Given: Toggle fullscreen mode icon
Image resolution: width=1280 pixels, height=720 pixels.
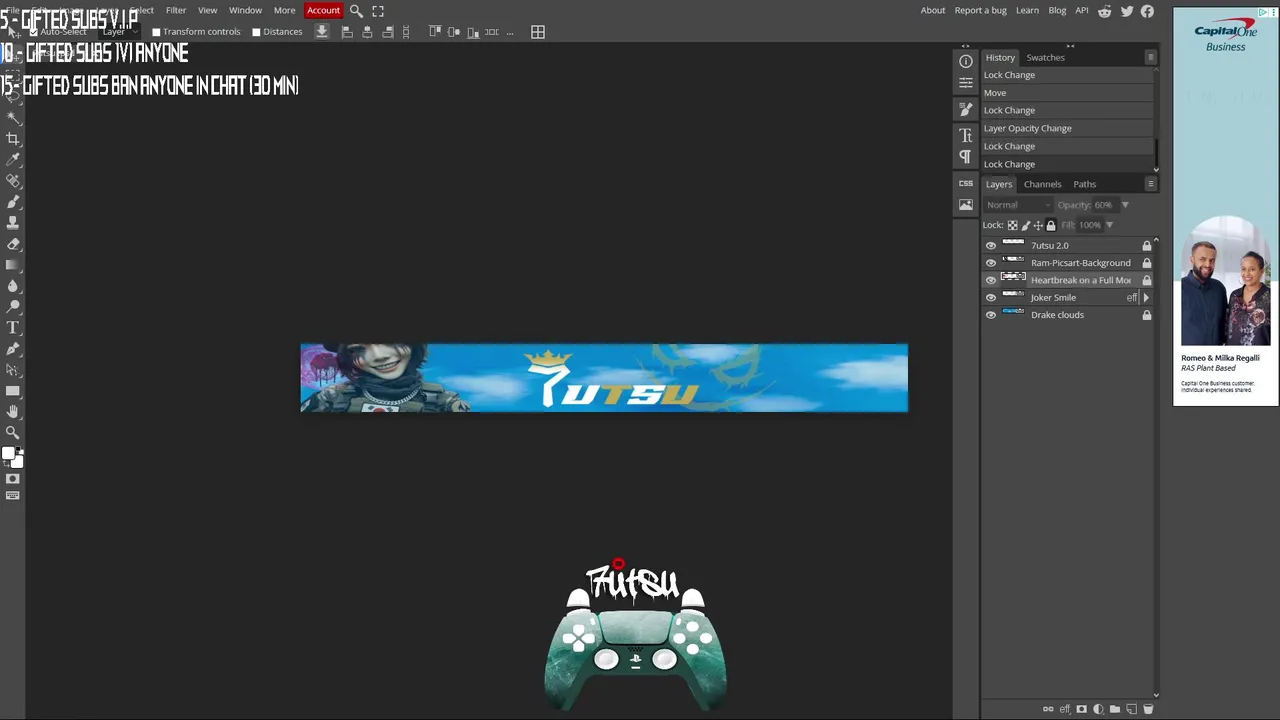Looking at the screenshot, I should coord(378,10).
